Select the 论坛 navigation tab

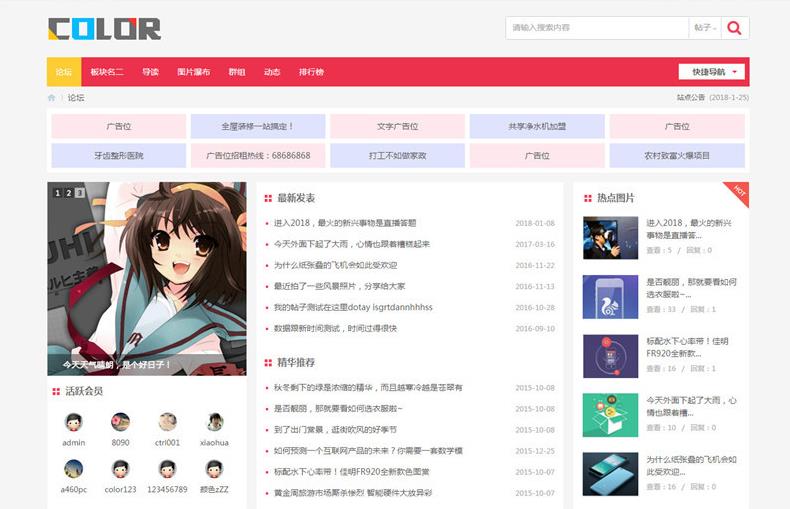[64, 72]
